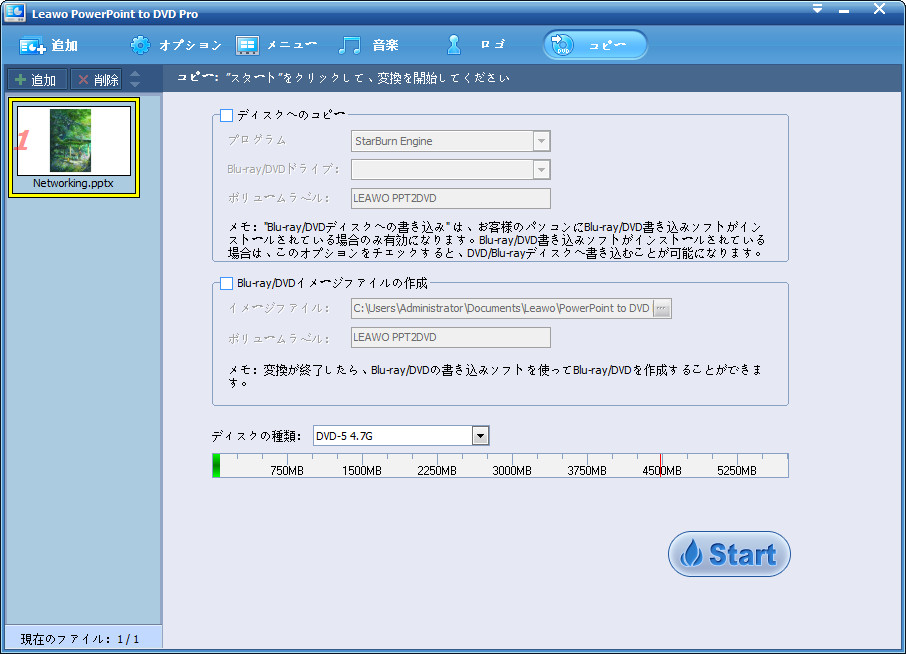This screenshot has width=906, height=654.
Task: Browse for image file location button
Action: click(x=662, y=309)
